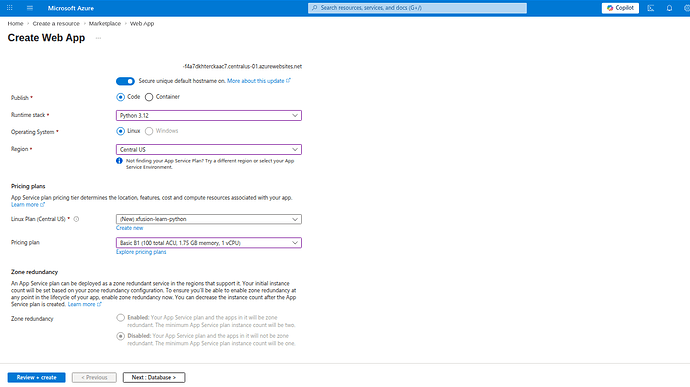Click Create new plan link

(x=129, y=228)
